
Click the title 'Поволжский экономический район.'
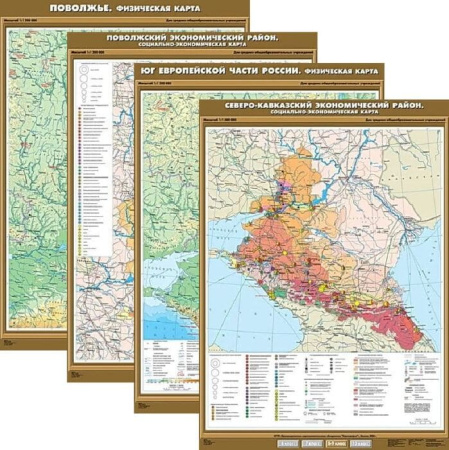(192, 38)
